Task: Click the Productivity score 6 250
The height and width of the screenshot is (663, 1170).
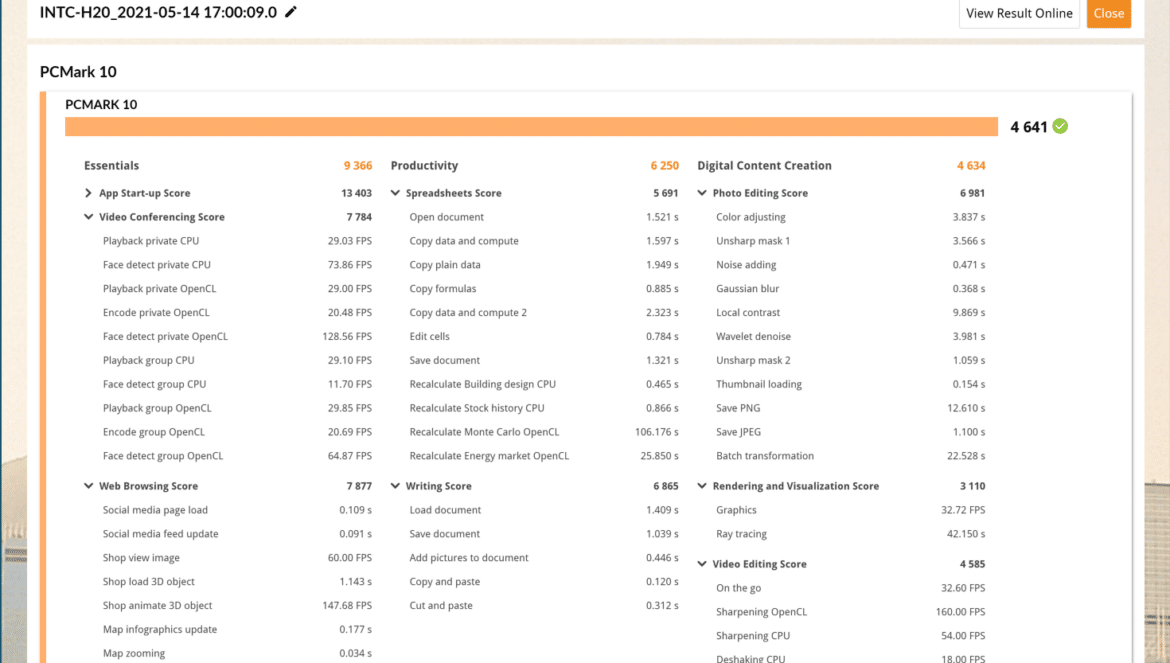Action: (x=665, y=166)
